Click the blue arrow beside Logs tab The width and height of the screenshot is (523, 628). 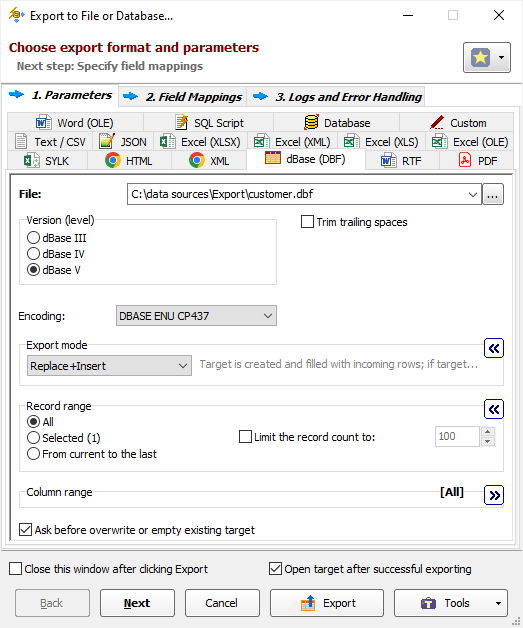click(x=260, y=96)
